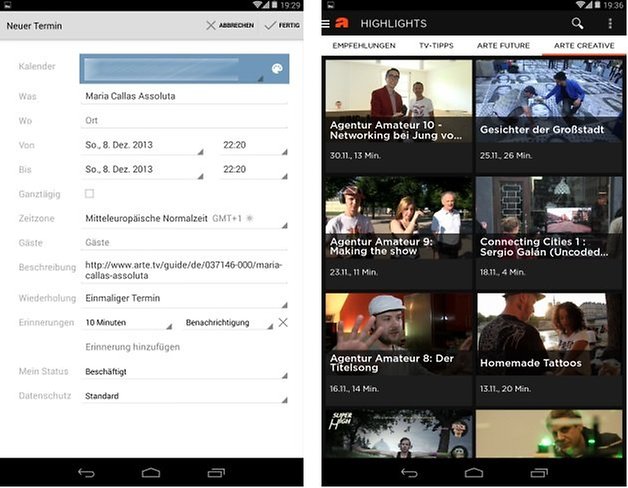Viewport: 628px width, 488px height.
Task: Tap the back button in calendar screen
Action: point(86,473)
